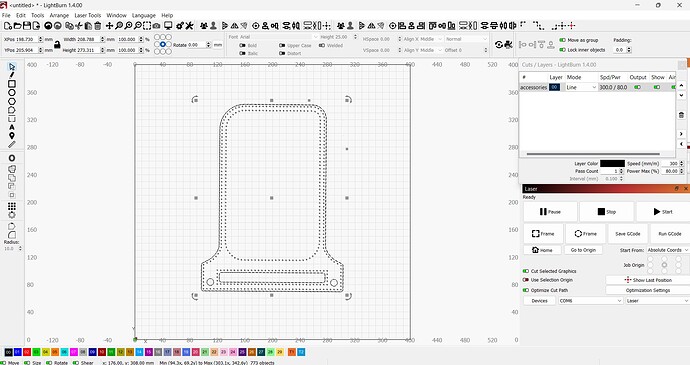Delete layer using Cuts panel trash icon
The width and height of the screenshot is (690, 365).
click(x=681, y=115)
